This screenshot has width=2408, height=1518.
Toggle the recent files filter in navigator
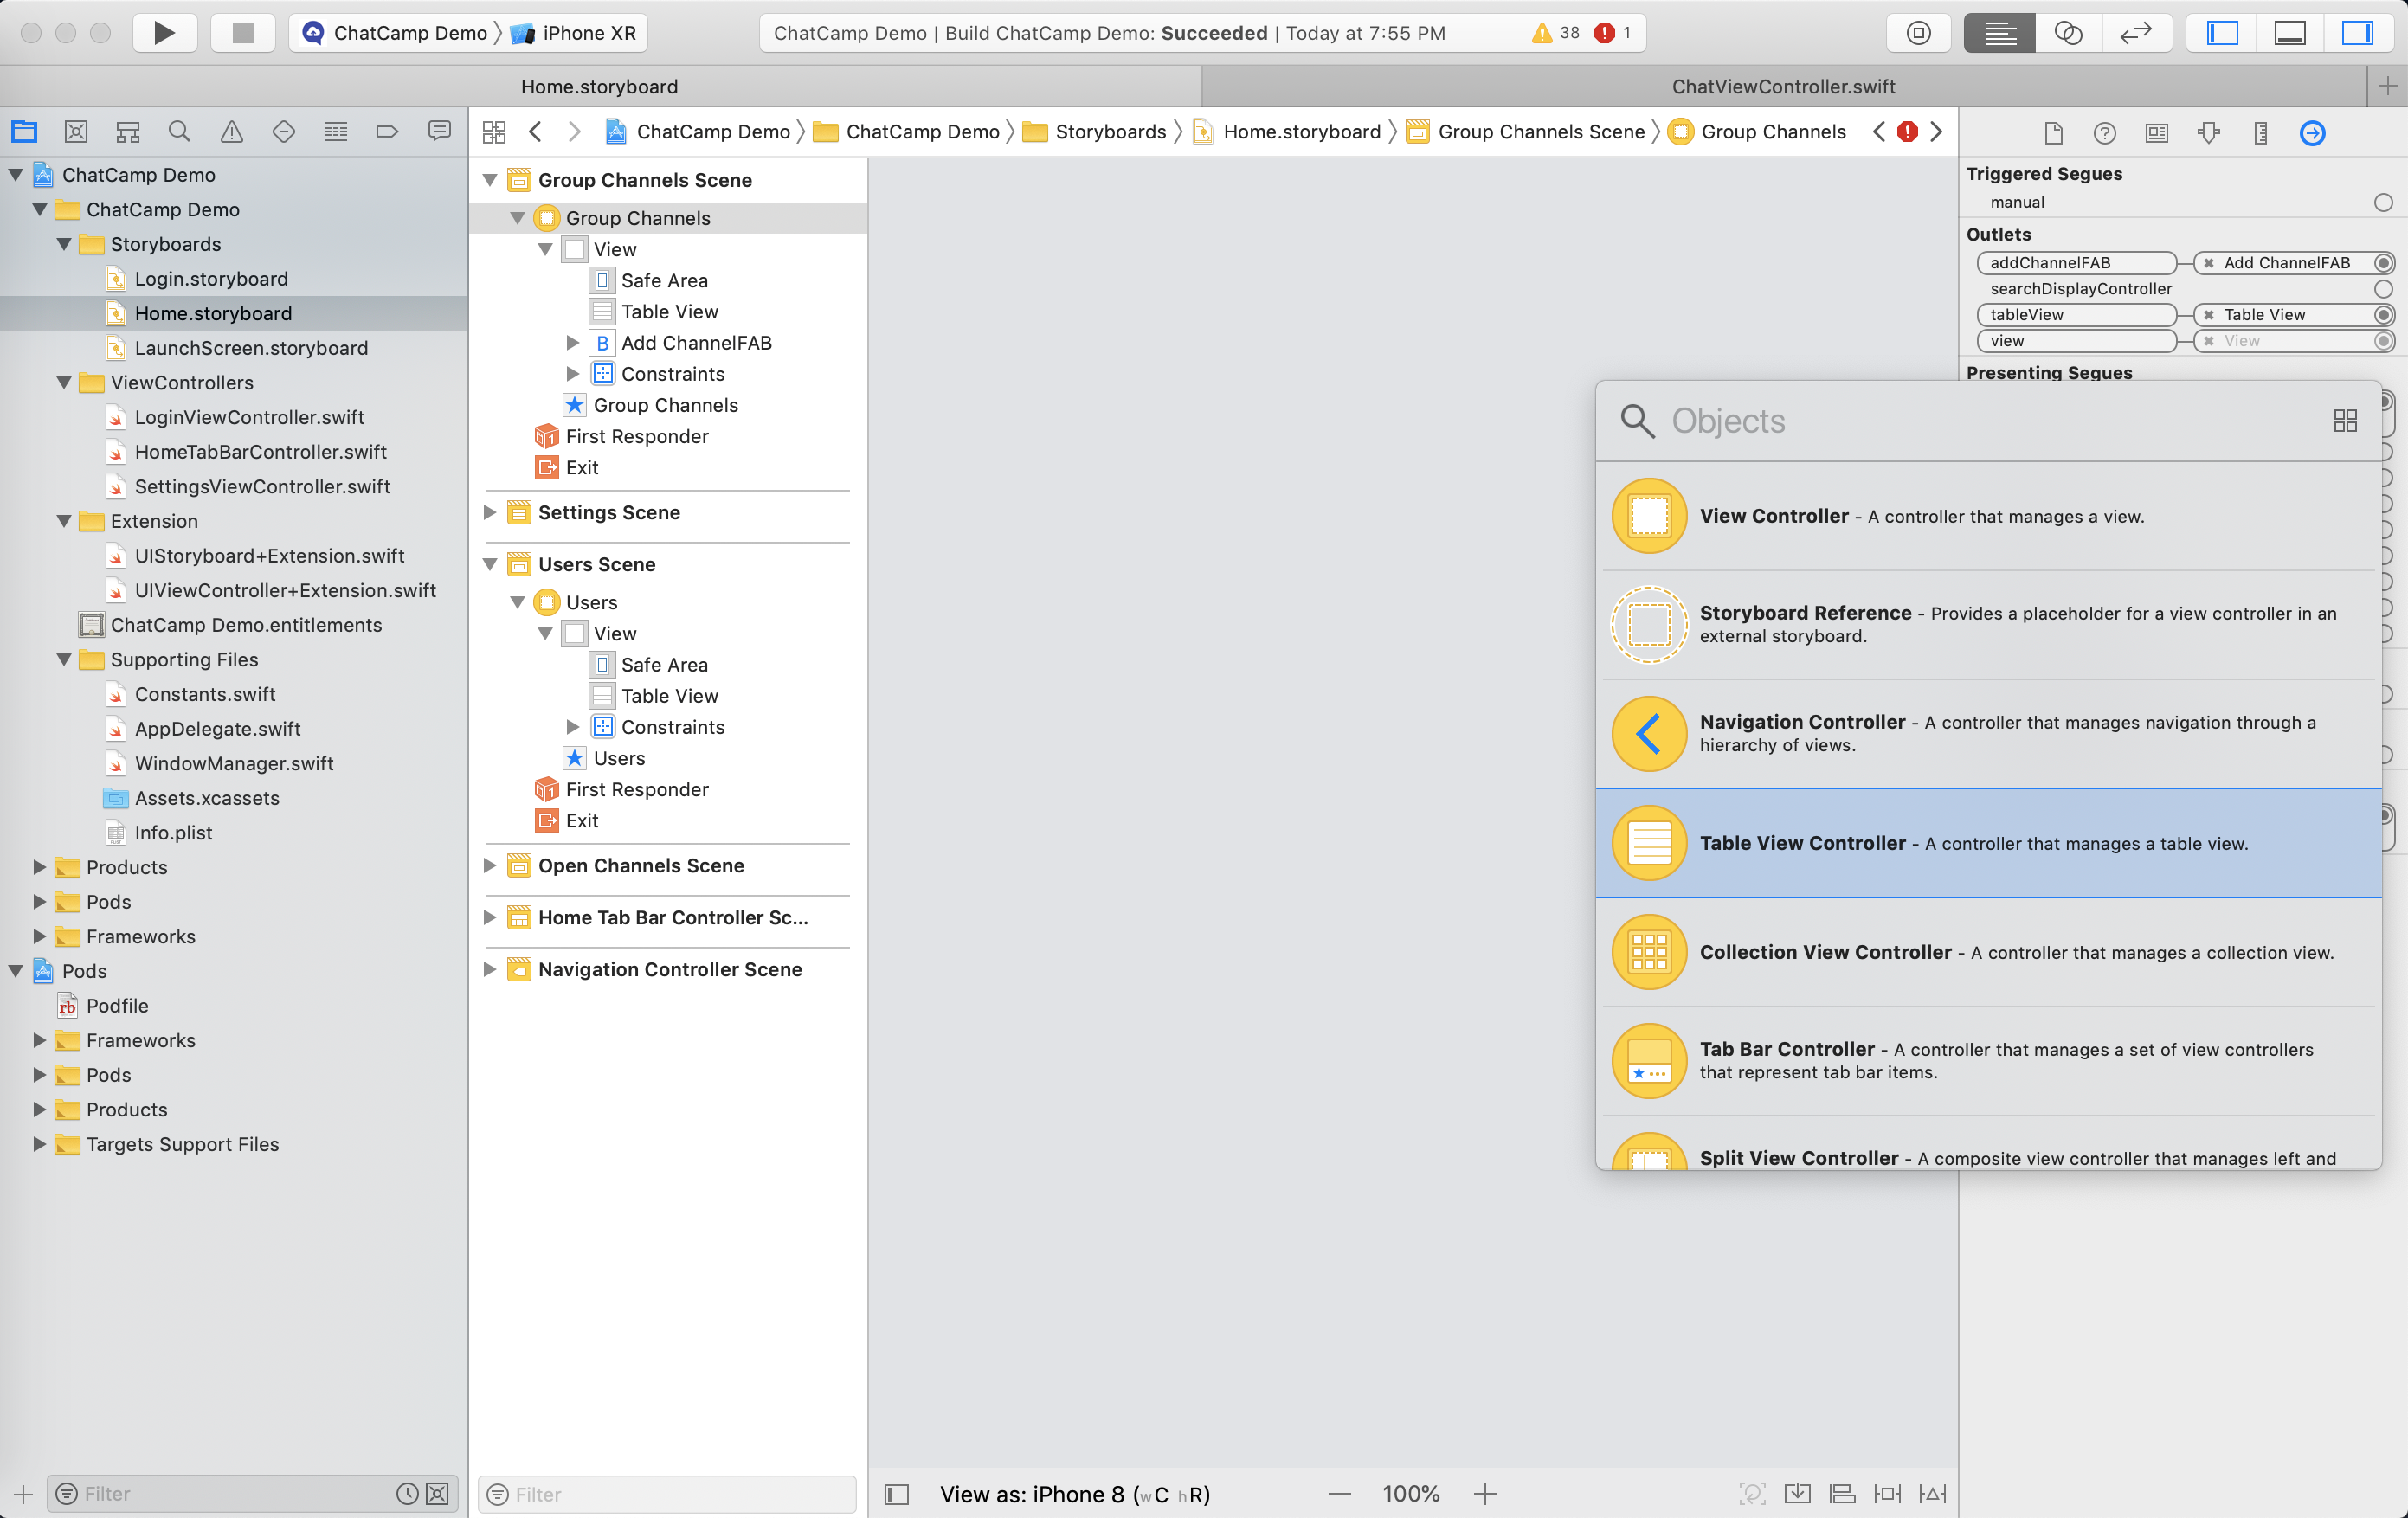[x=407, y=1494]
